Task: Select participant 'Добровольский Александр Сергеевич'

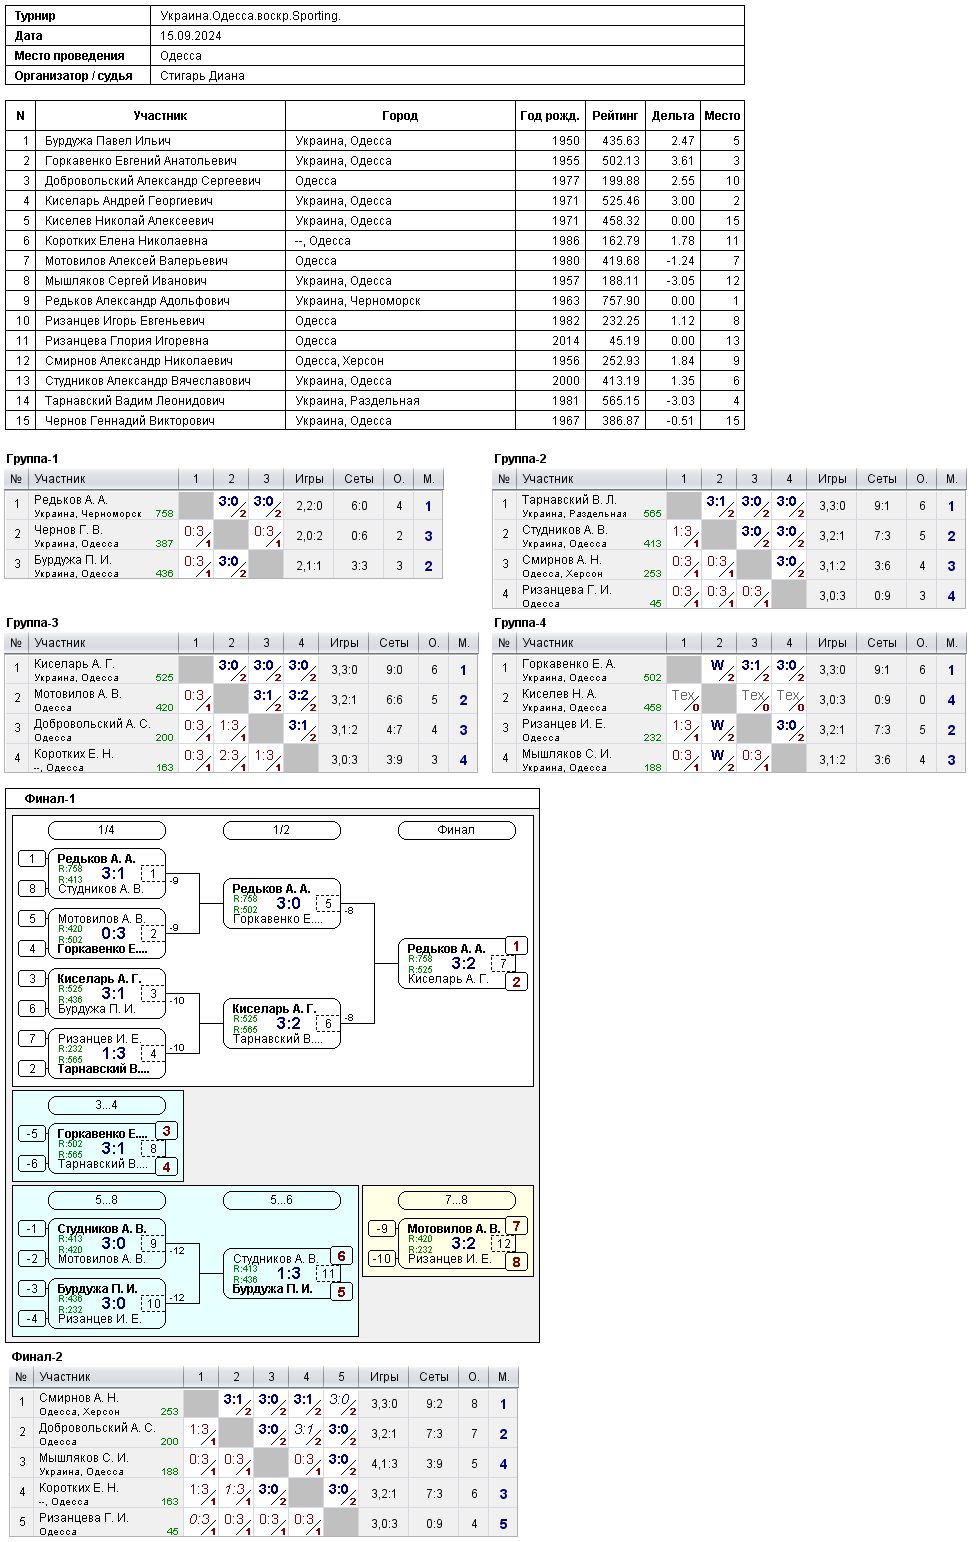Action: (x=153, y=181)
